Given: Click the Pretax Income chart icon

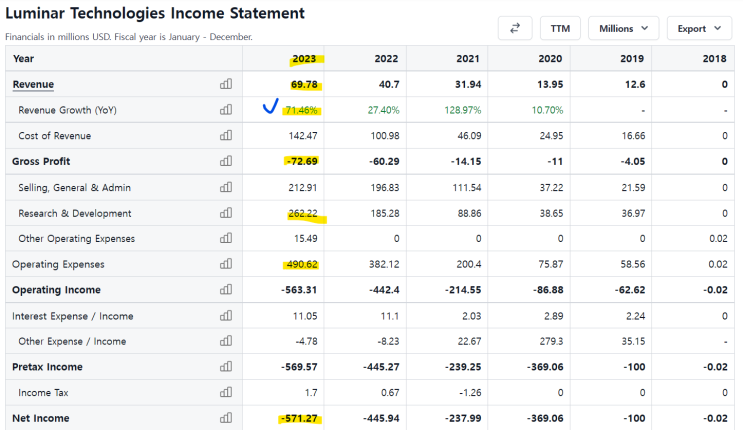Looking at the screenshot, I should 225,367.
